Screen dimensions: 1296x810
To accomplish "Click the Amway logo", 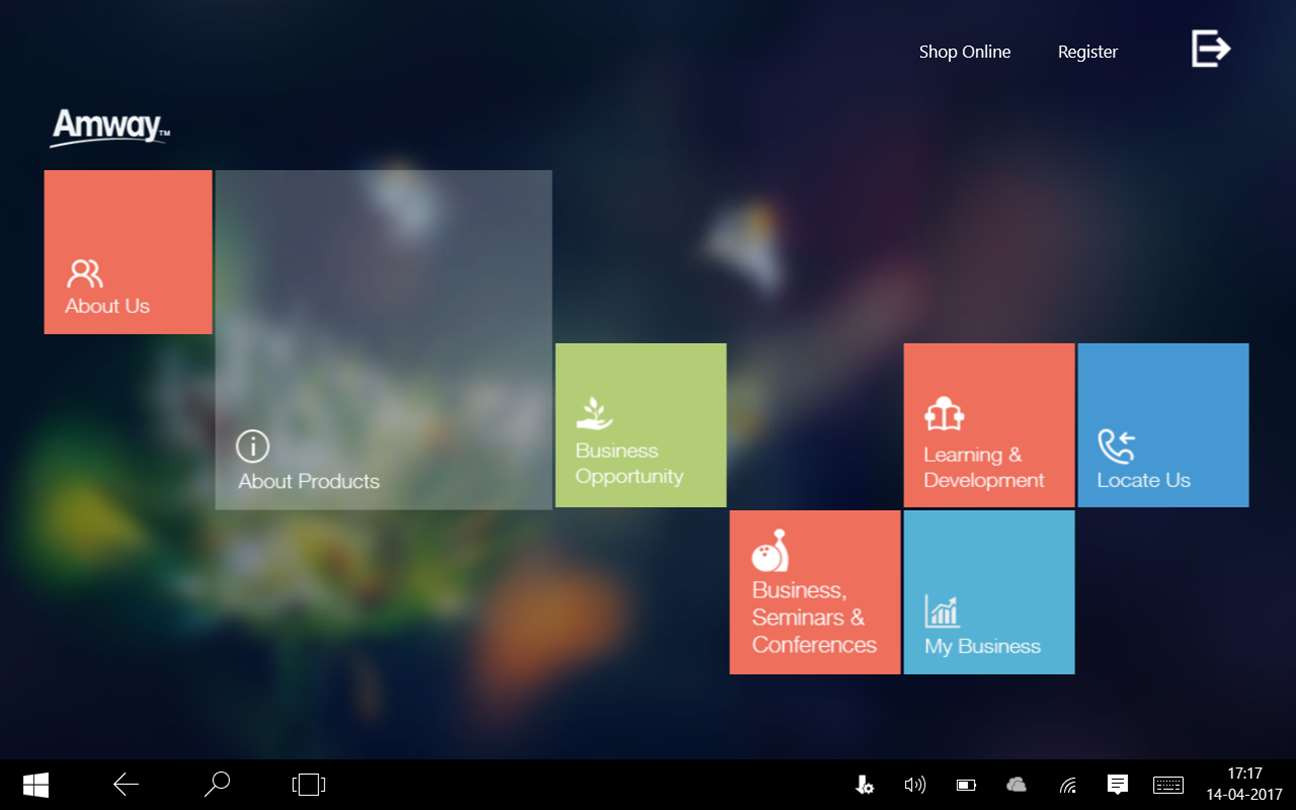I will (110, 128).
